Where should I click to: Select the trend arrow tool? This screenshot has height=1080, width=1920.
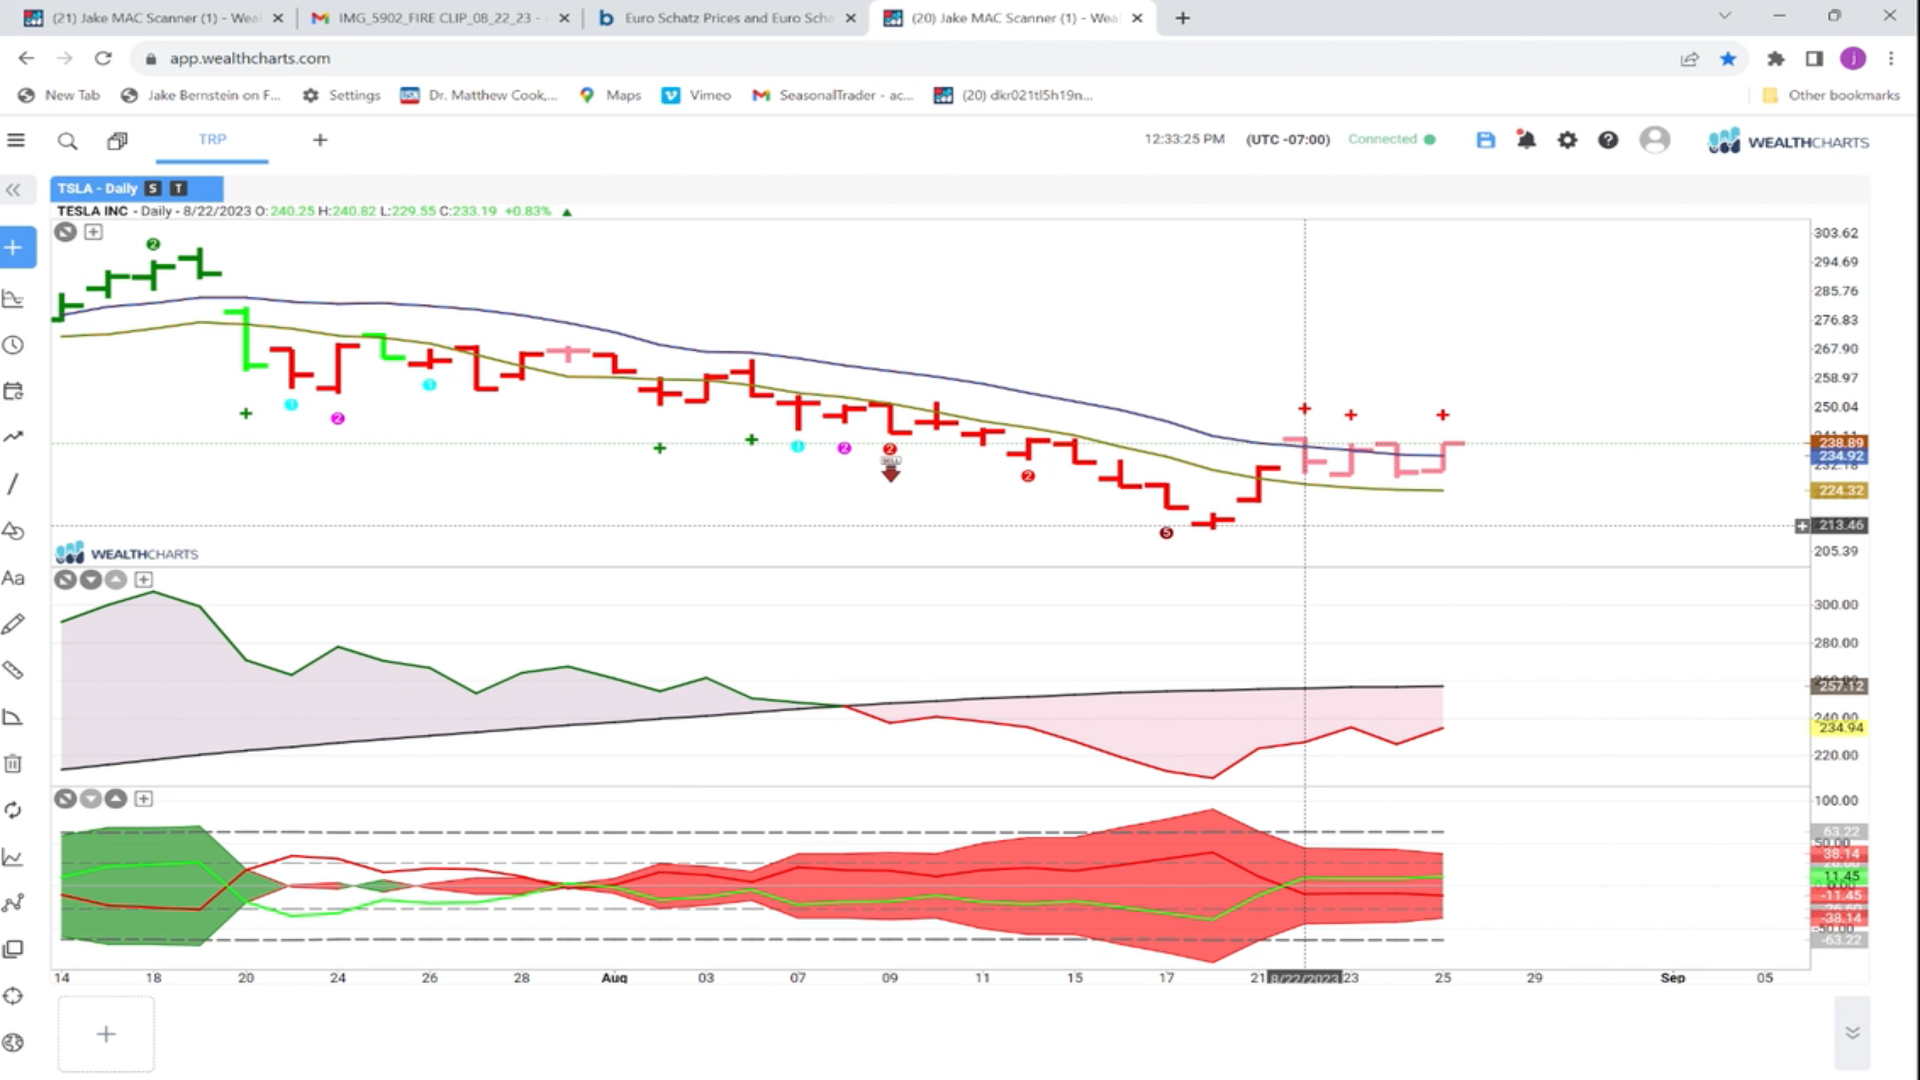click(13, 437)
